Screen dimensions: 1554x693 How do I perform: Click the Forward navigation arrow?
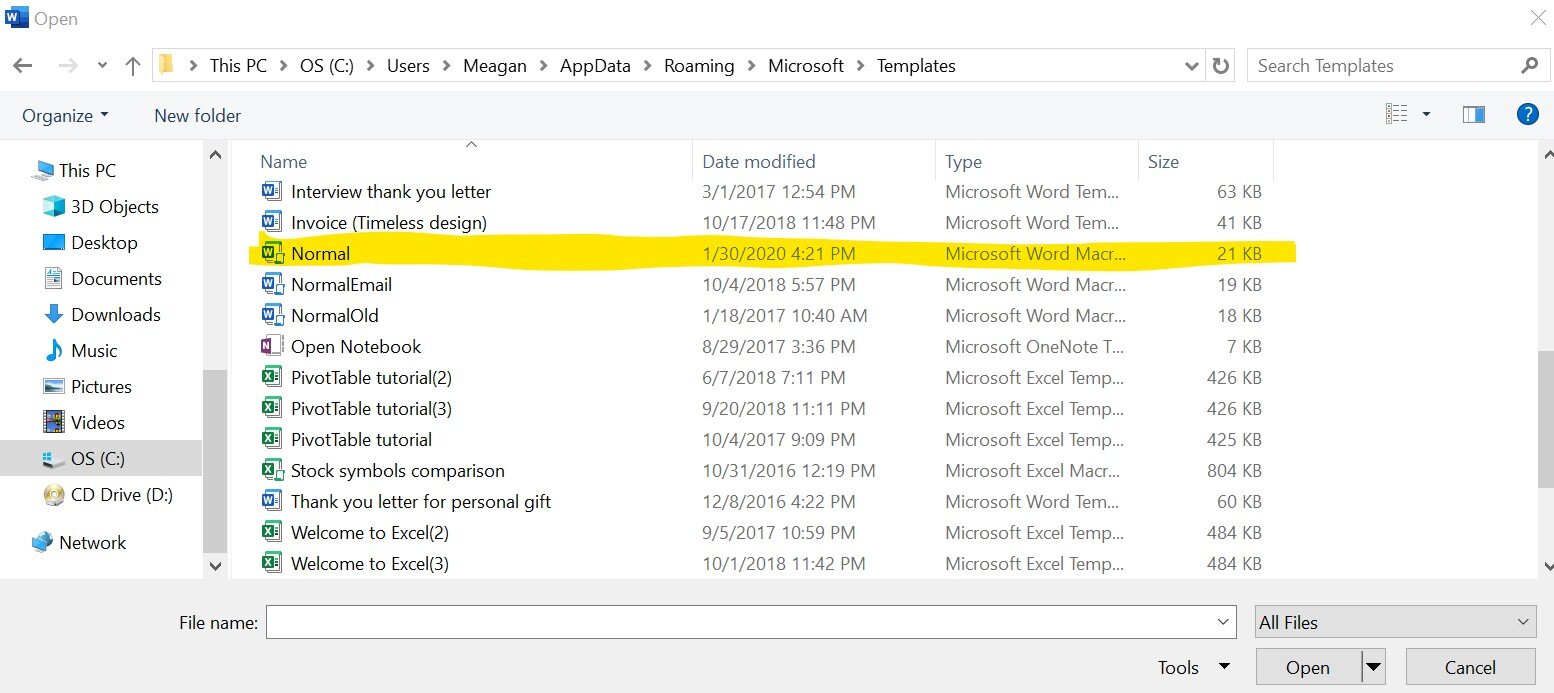pyautogui.click(x=68, y=66)
